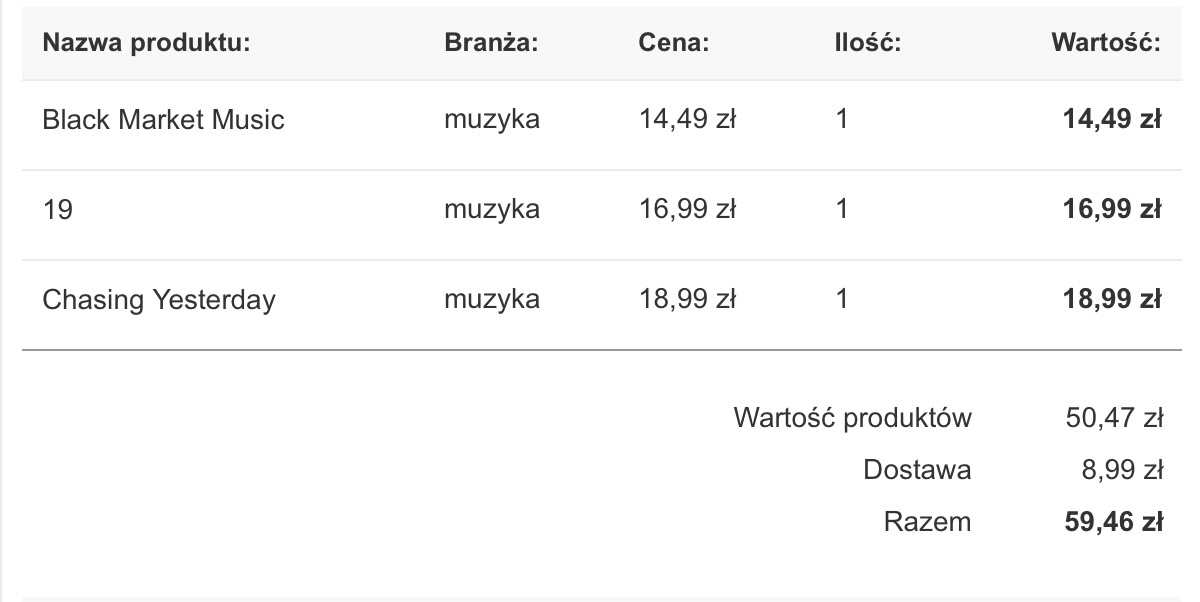Select the 8,99 zł delivery cost
1200x602 pixels.
[x=1121, y=469]
